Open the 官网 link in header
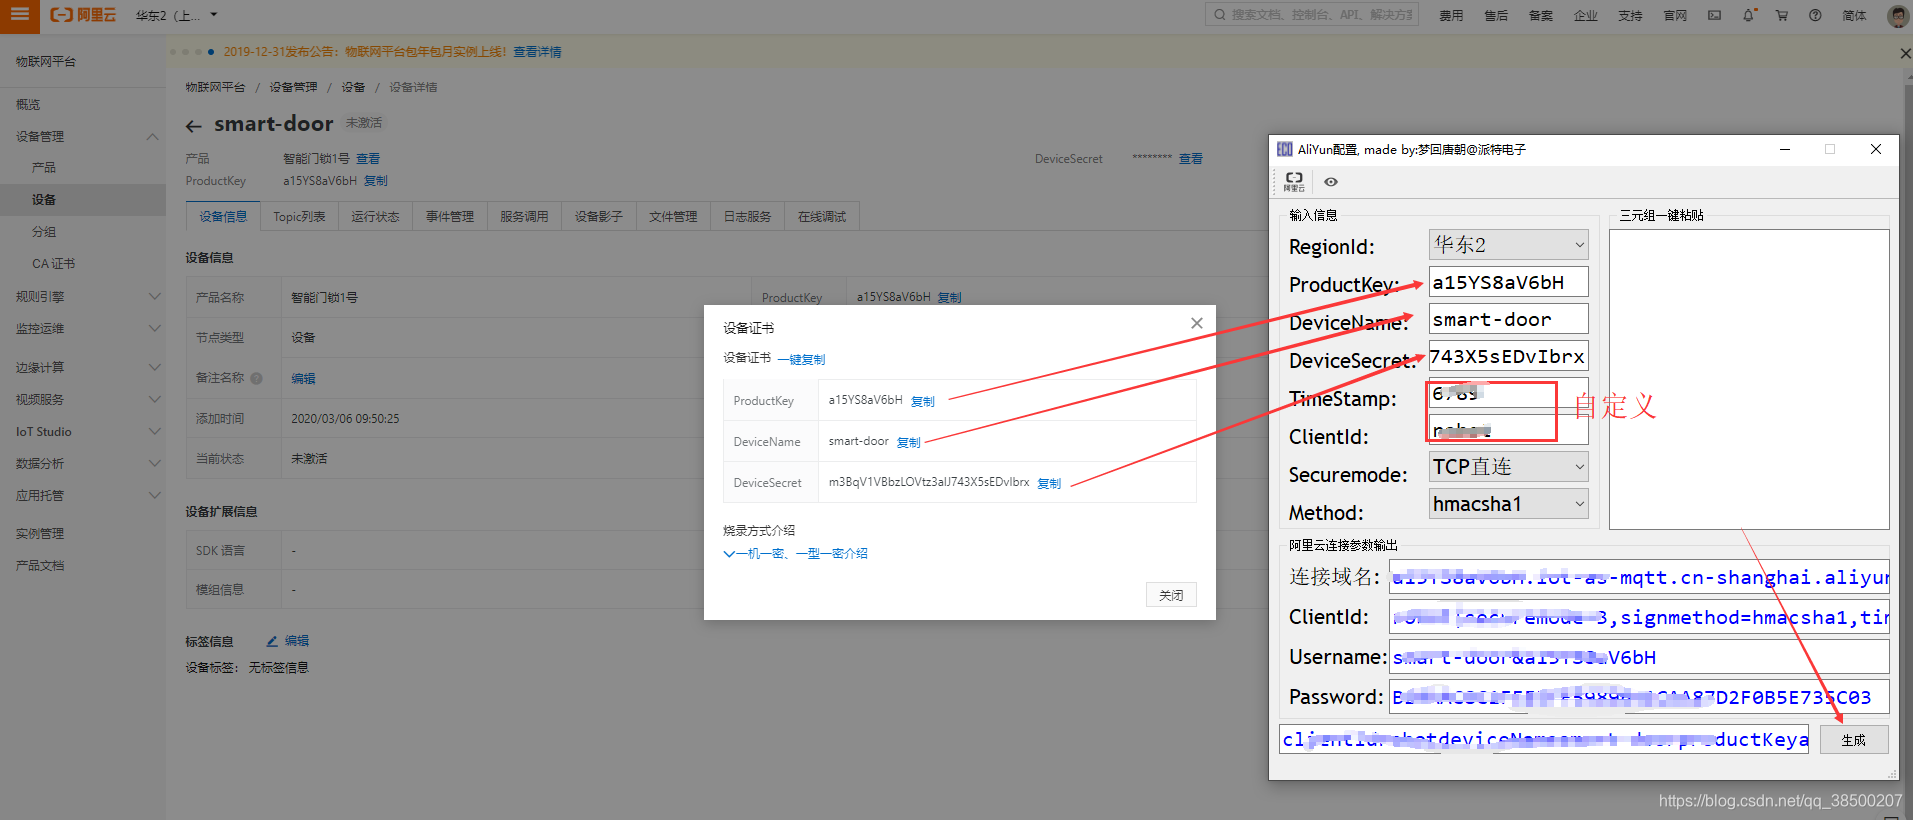The image size is (1913, 820). click(1675, 15)
